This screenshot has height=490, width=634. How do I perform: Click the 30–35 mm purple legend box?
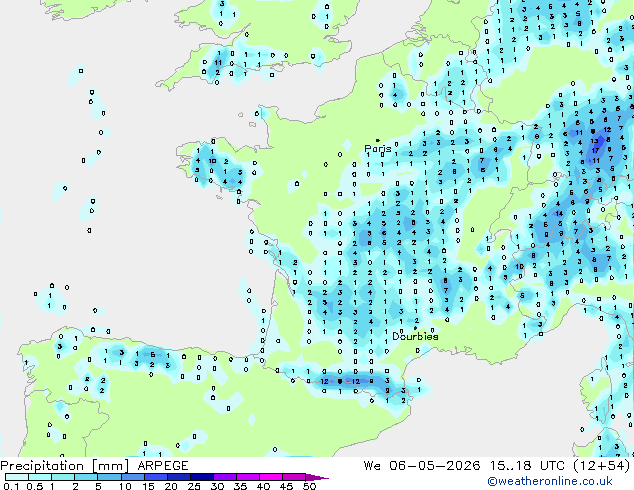click(x=225, y=477)
